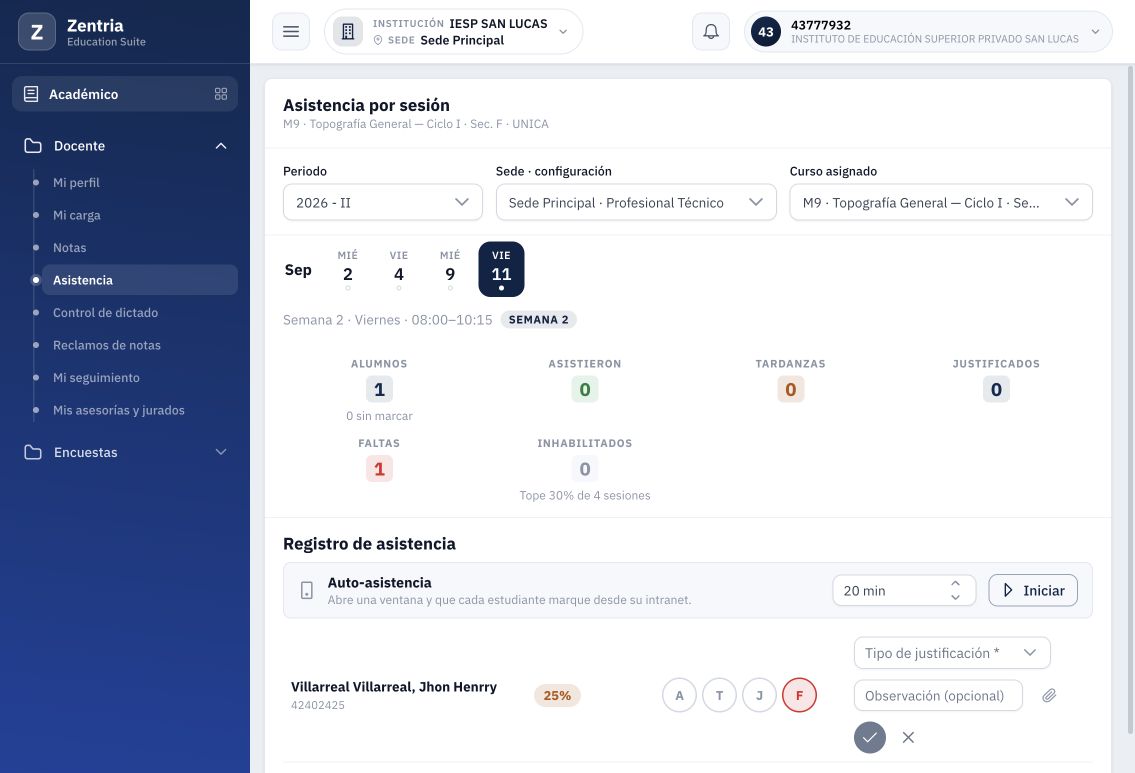Expand the Encuestas section chevron

[x=221, y=452]
